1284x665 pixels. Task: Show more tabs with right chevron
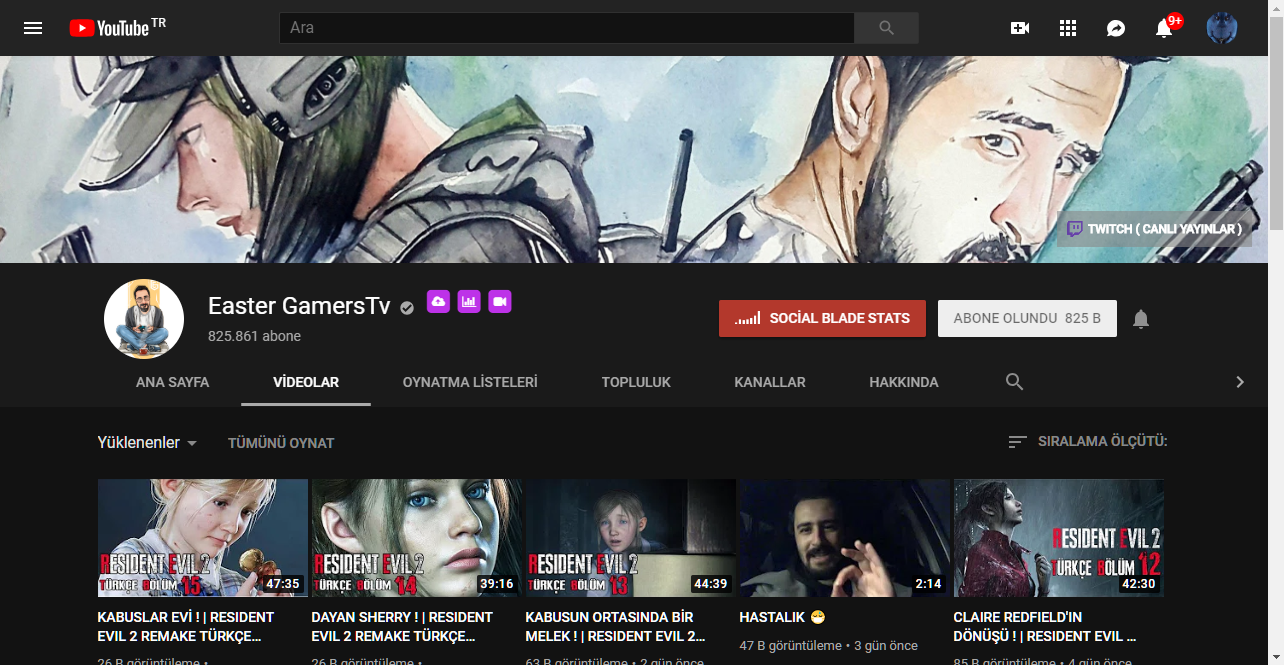[1240, 382]
